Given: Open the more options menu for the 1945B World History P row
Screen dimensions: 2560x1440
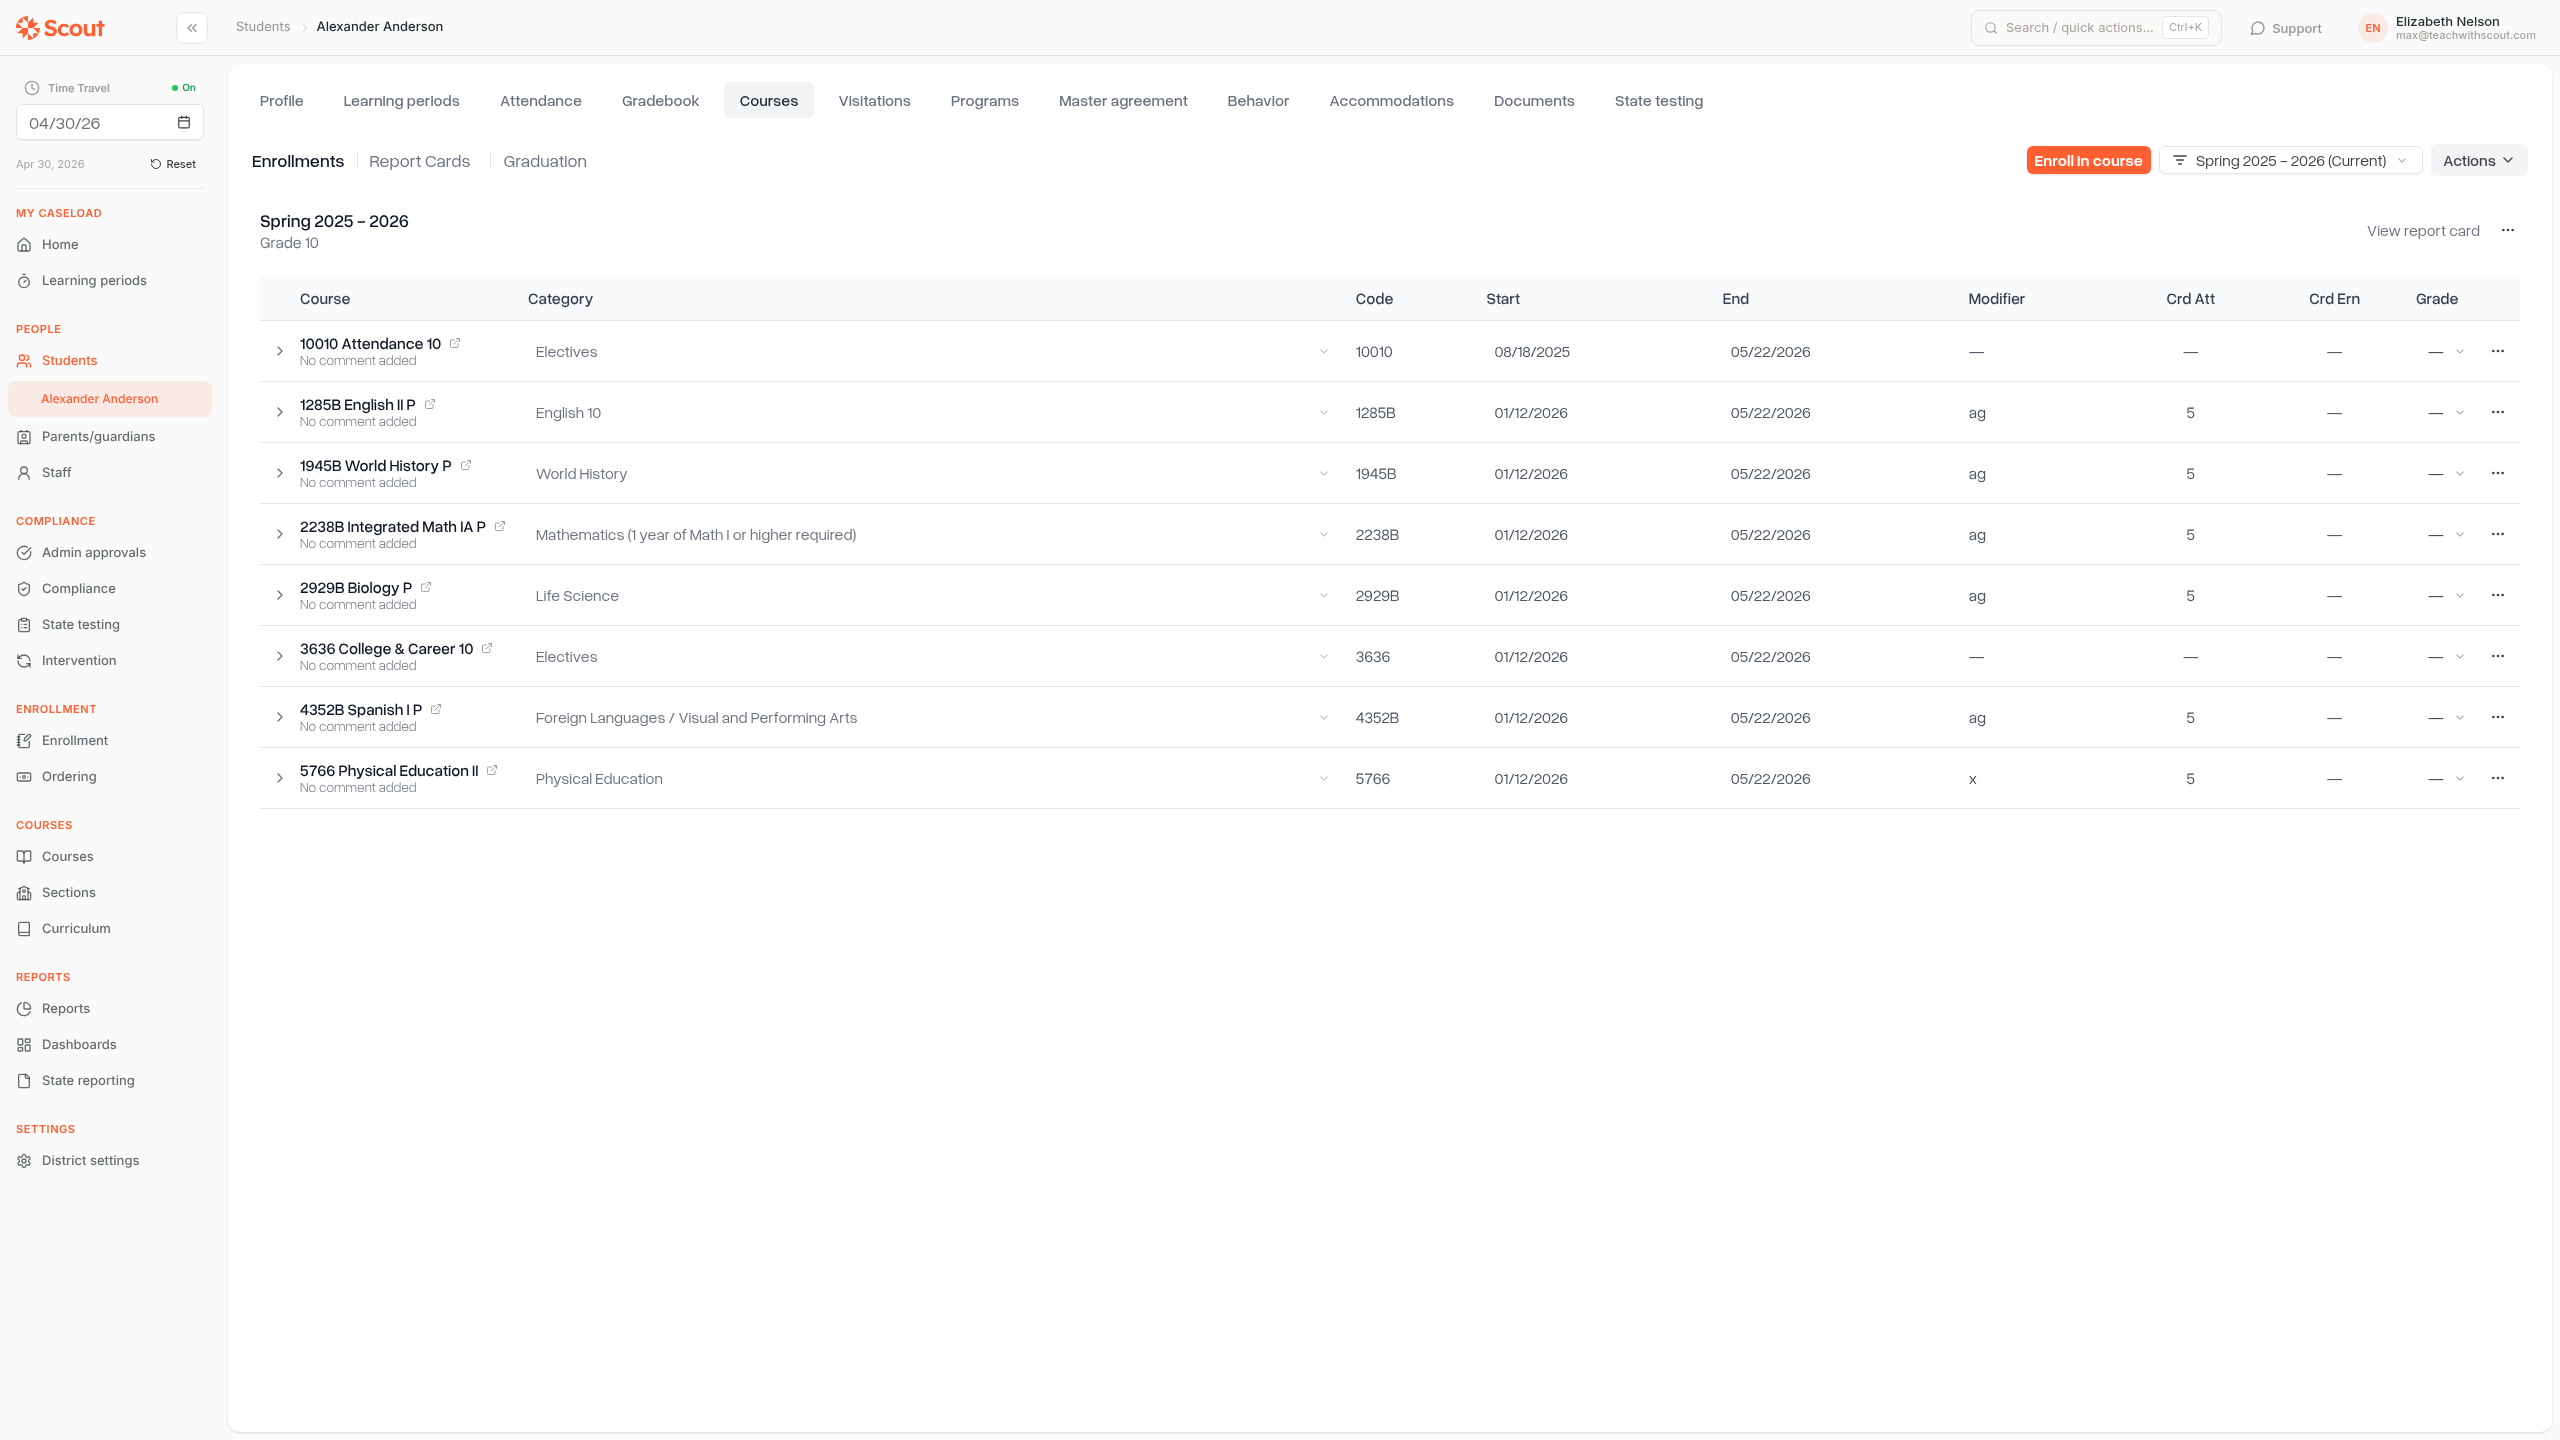Looking at the screenshot, I should (2498, 473).
